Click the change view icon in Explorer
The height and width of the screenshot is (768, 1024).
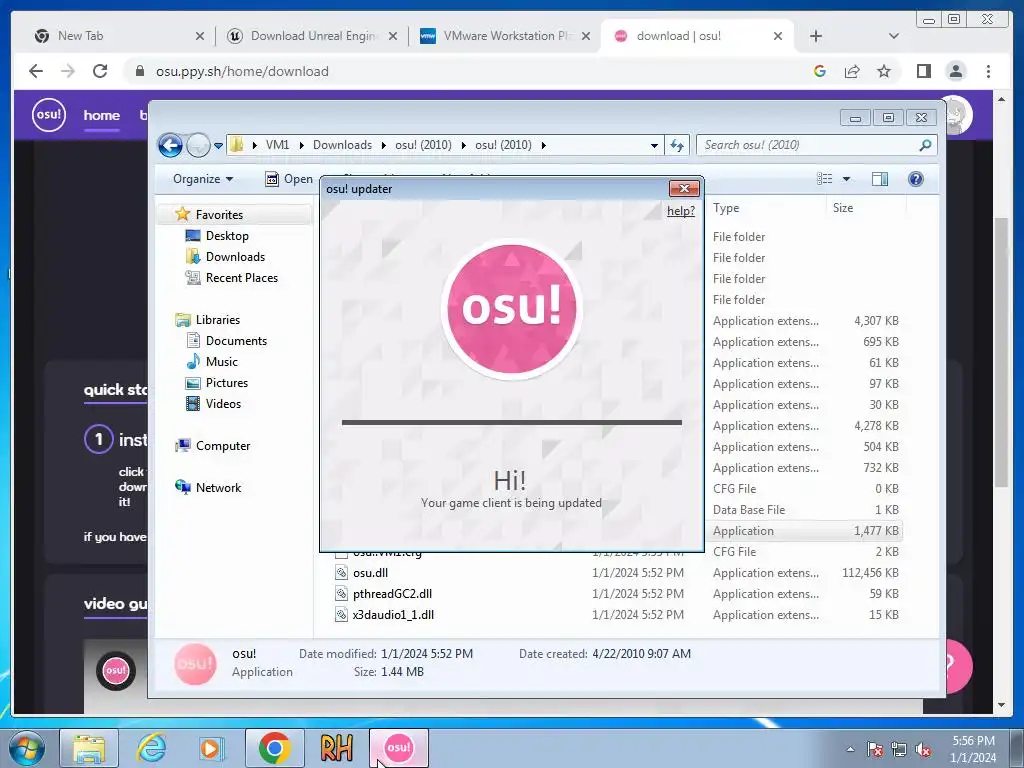[x=825, y=179]
